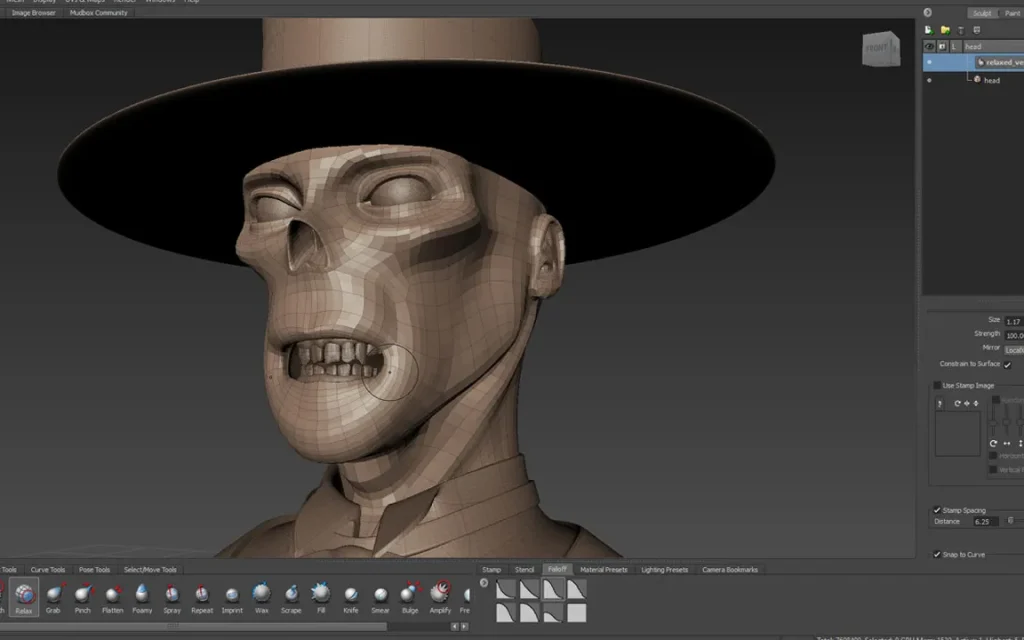Select the Wax sculpt tool

[x=262, y=597]
